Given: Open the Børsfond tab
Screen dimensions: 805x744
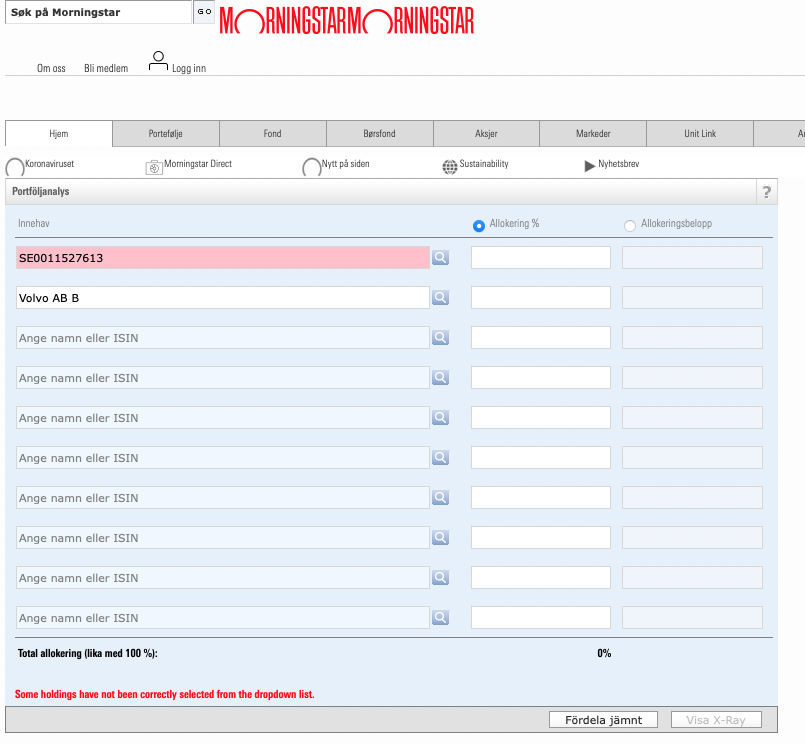Looking at the screenshot, I should pyautogui.click(x=379, y=134).
